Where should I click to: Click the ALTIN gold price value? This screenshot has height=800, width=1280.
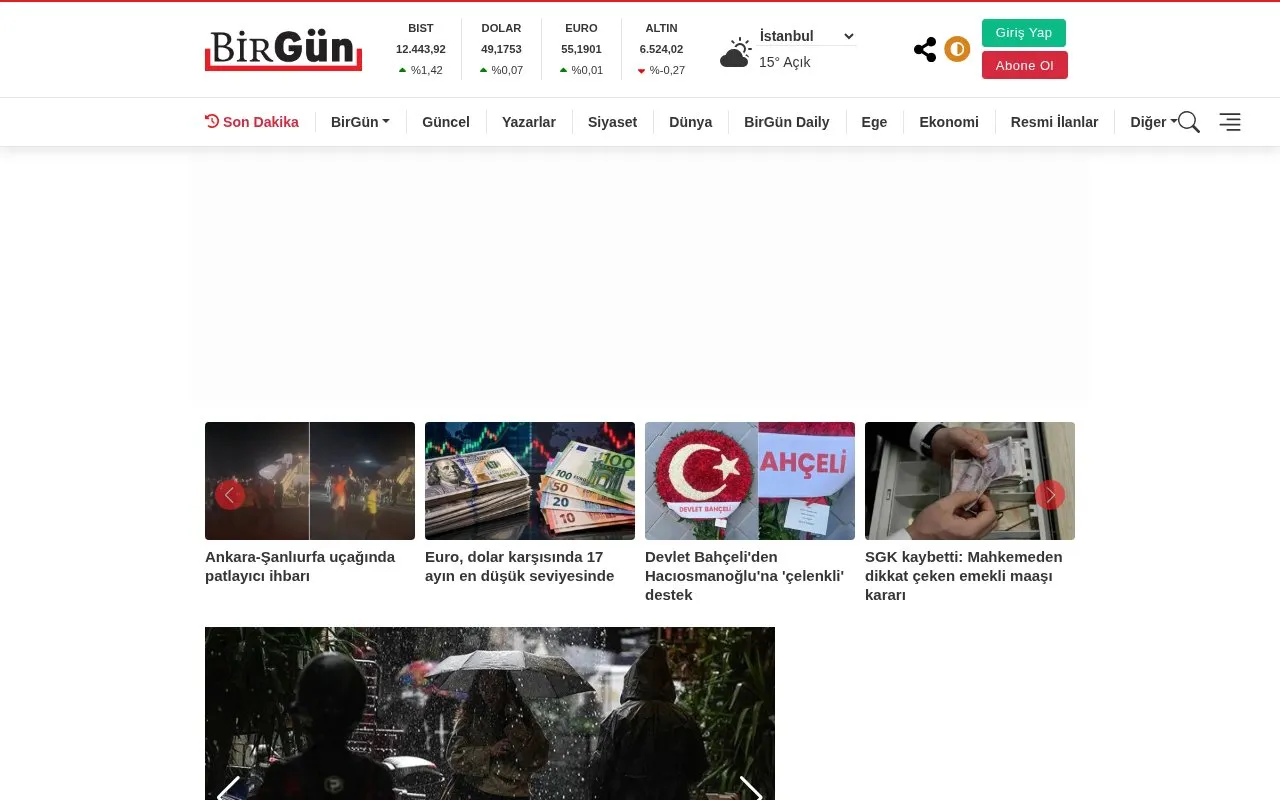tap(661, 49)
